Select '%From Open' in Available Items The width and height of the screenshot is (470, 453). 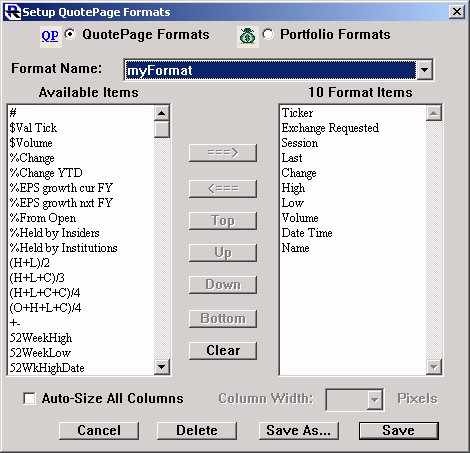click(81, 218)
